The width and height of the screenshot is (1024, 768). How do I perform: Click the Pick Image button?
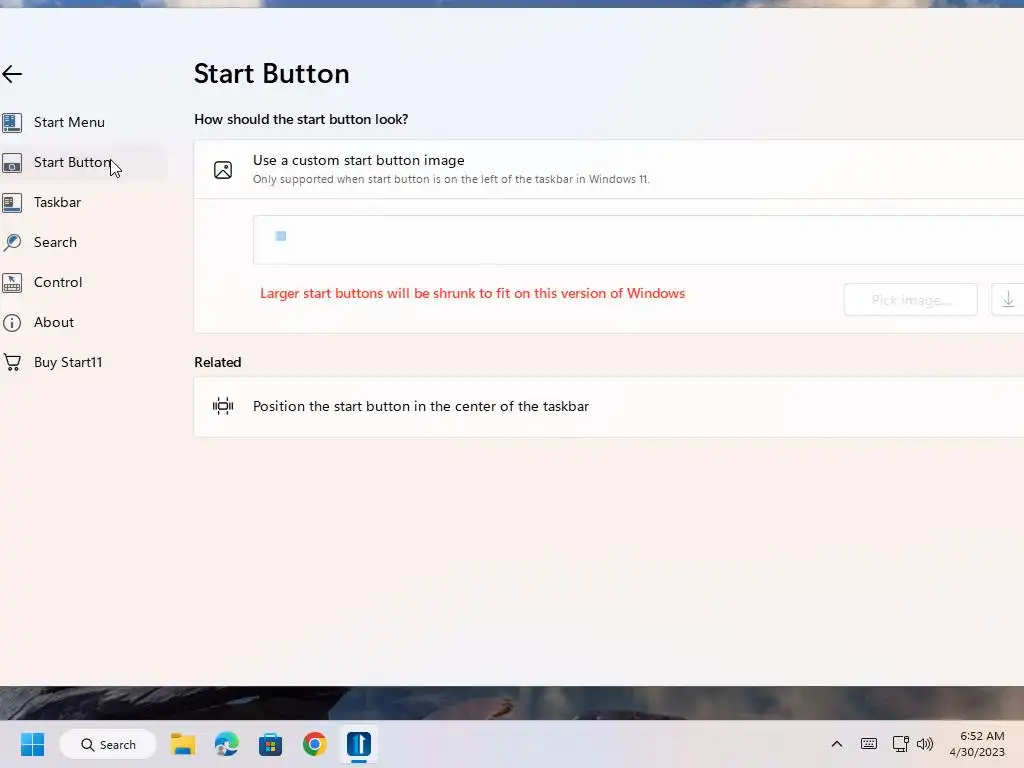point(910,300)
